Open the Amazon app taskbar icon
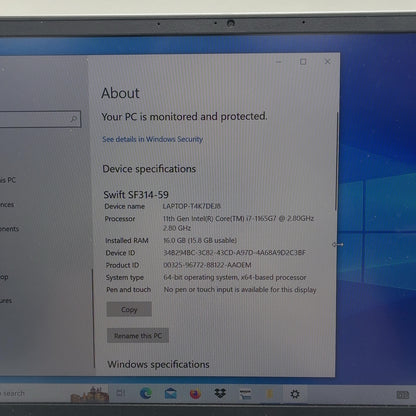 click(245, 394)
